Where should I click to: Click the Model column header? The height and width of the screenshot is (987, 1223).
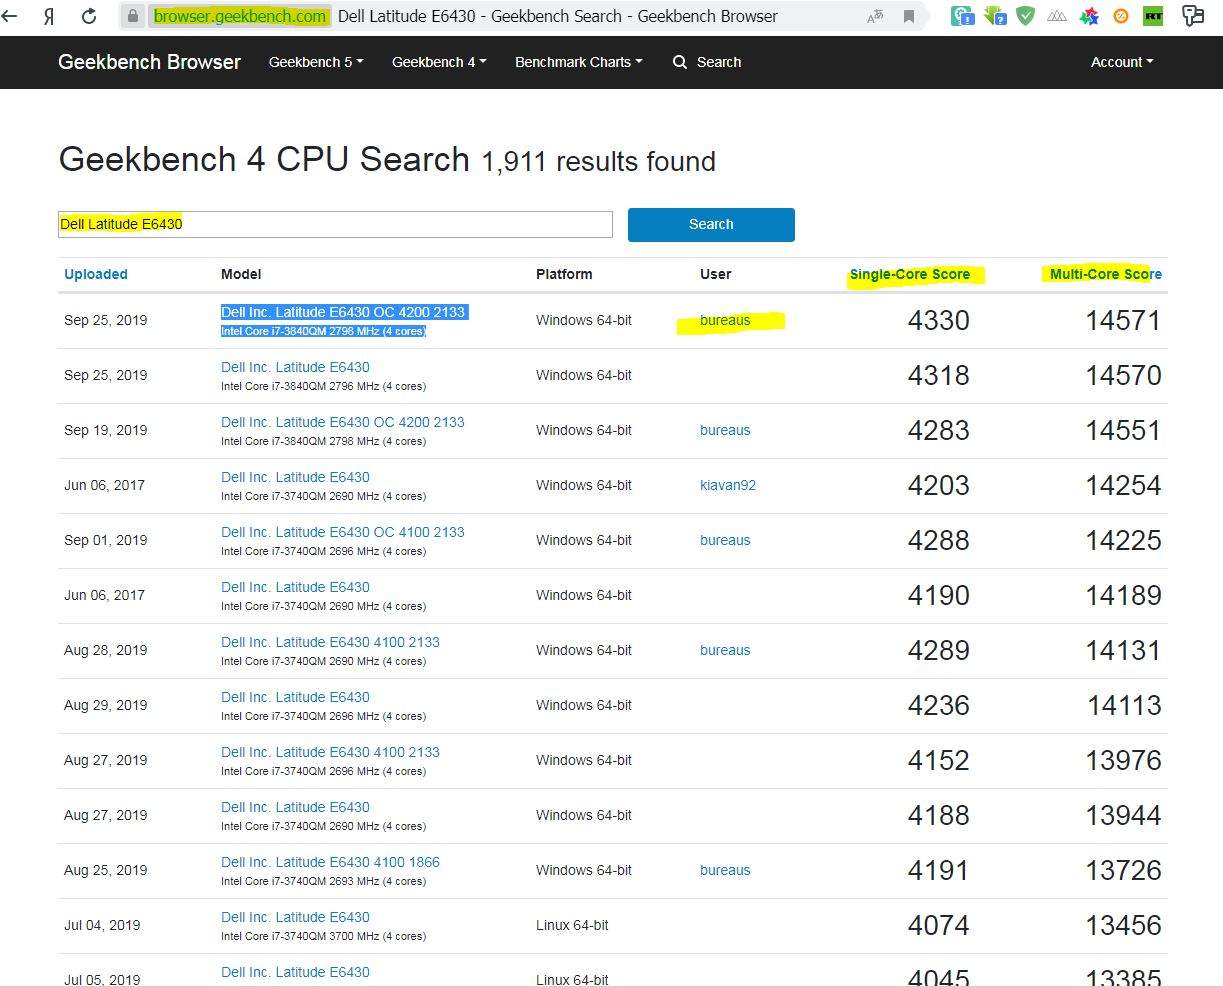coord(241,274)
